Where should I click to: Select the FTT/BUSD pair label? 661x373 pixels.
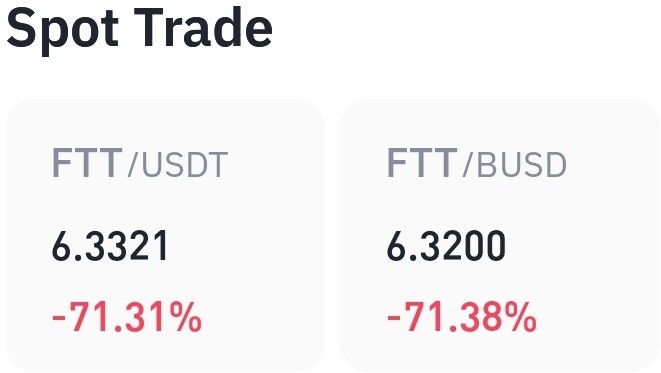pyautogui.click(x=477, y=163)
